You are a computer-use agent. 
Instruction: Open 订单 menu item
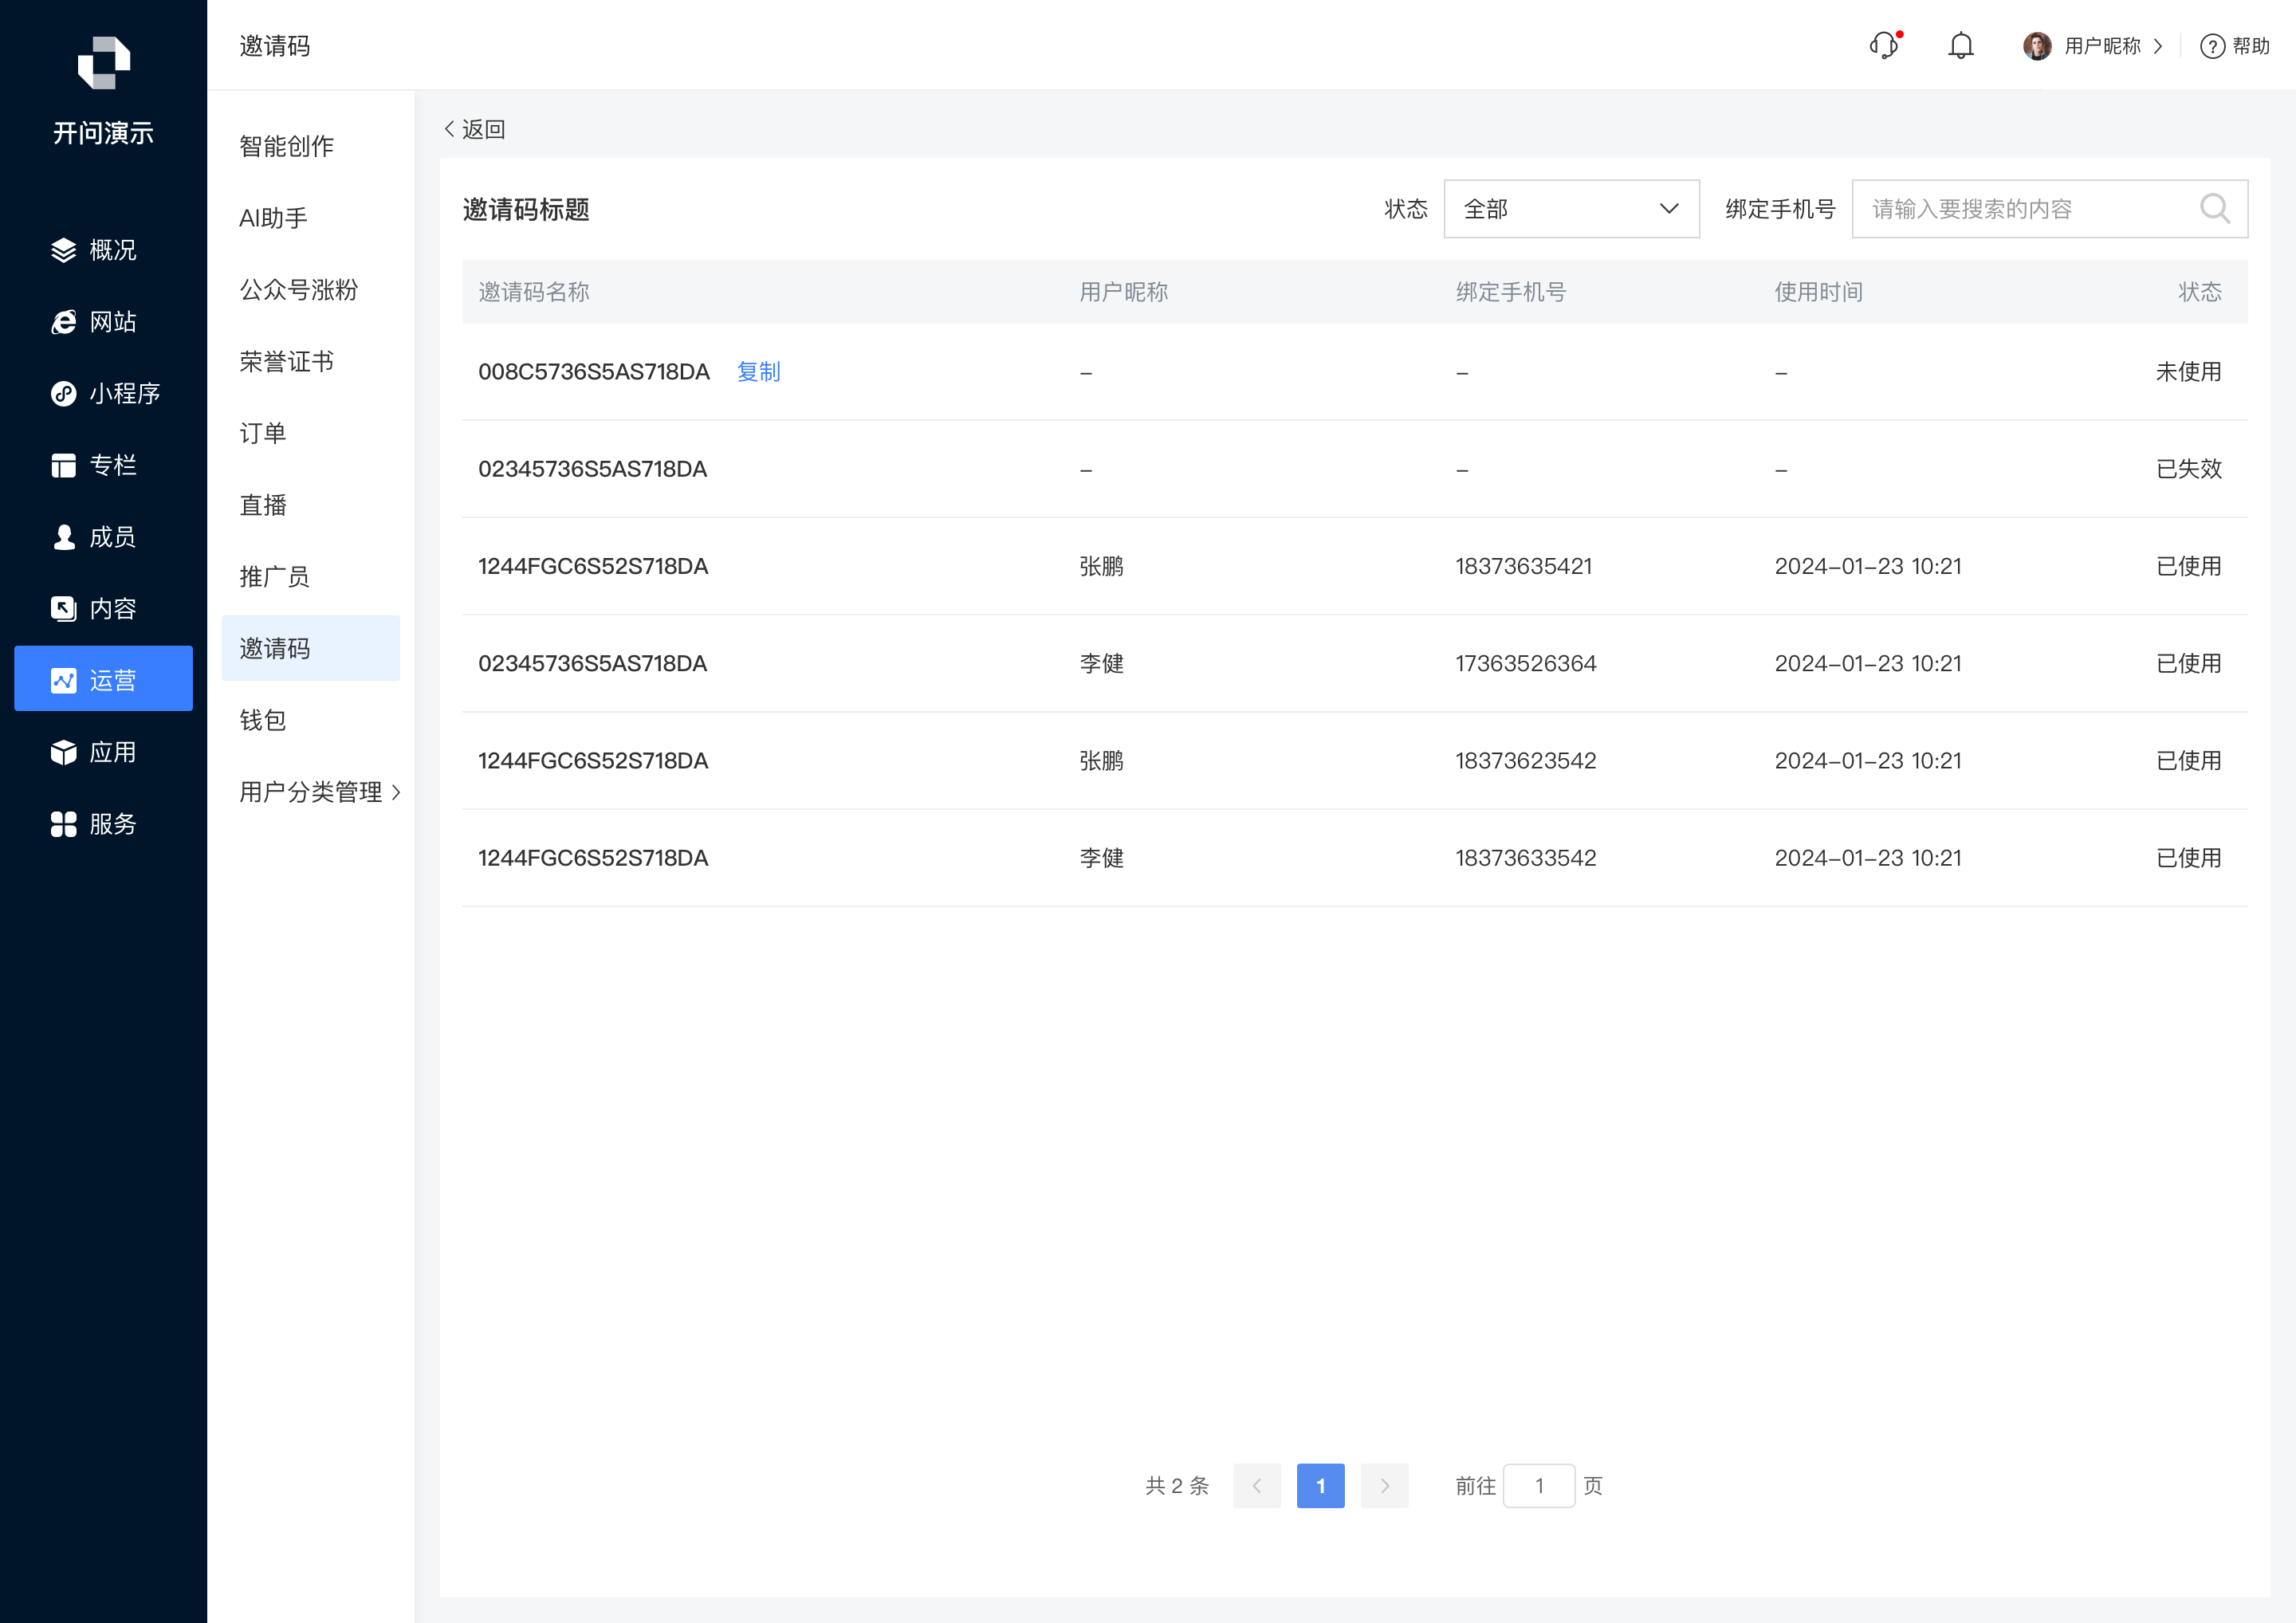(x=263, y=433)
